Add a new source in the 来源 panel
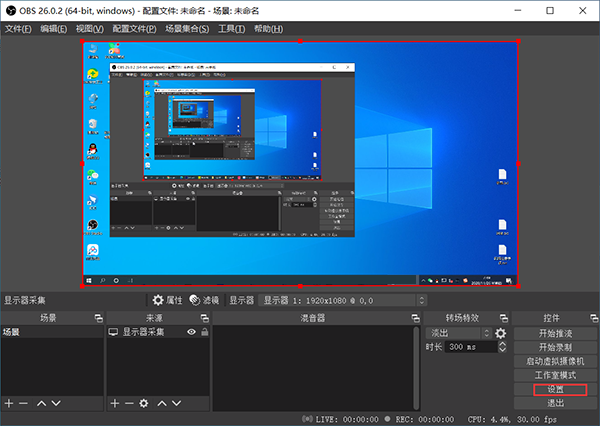The width and height of the screenshot is (600, 426). (114, 403)
